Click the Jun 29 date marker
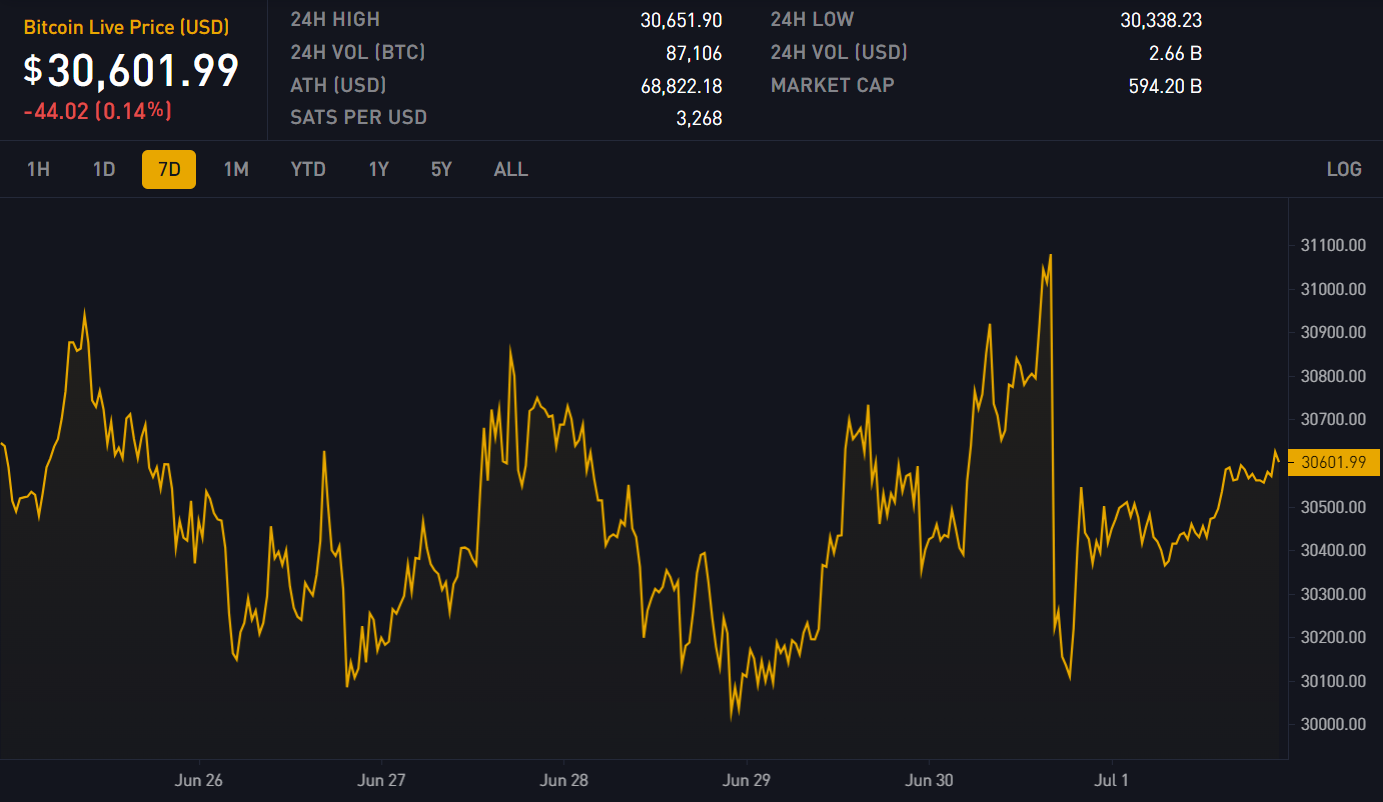This screenshot has height=802, width=1383. 747,779
